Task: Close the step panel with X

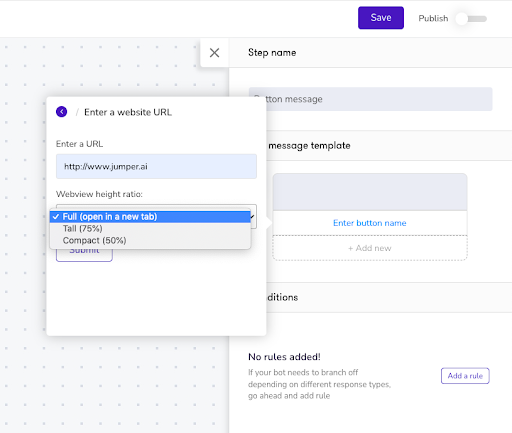Action: point(214,53)
